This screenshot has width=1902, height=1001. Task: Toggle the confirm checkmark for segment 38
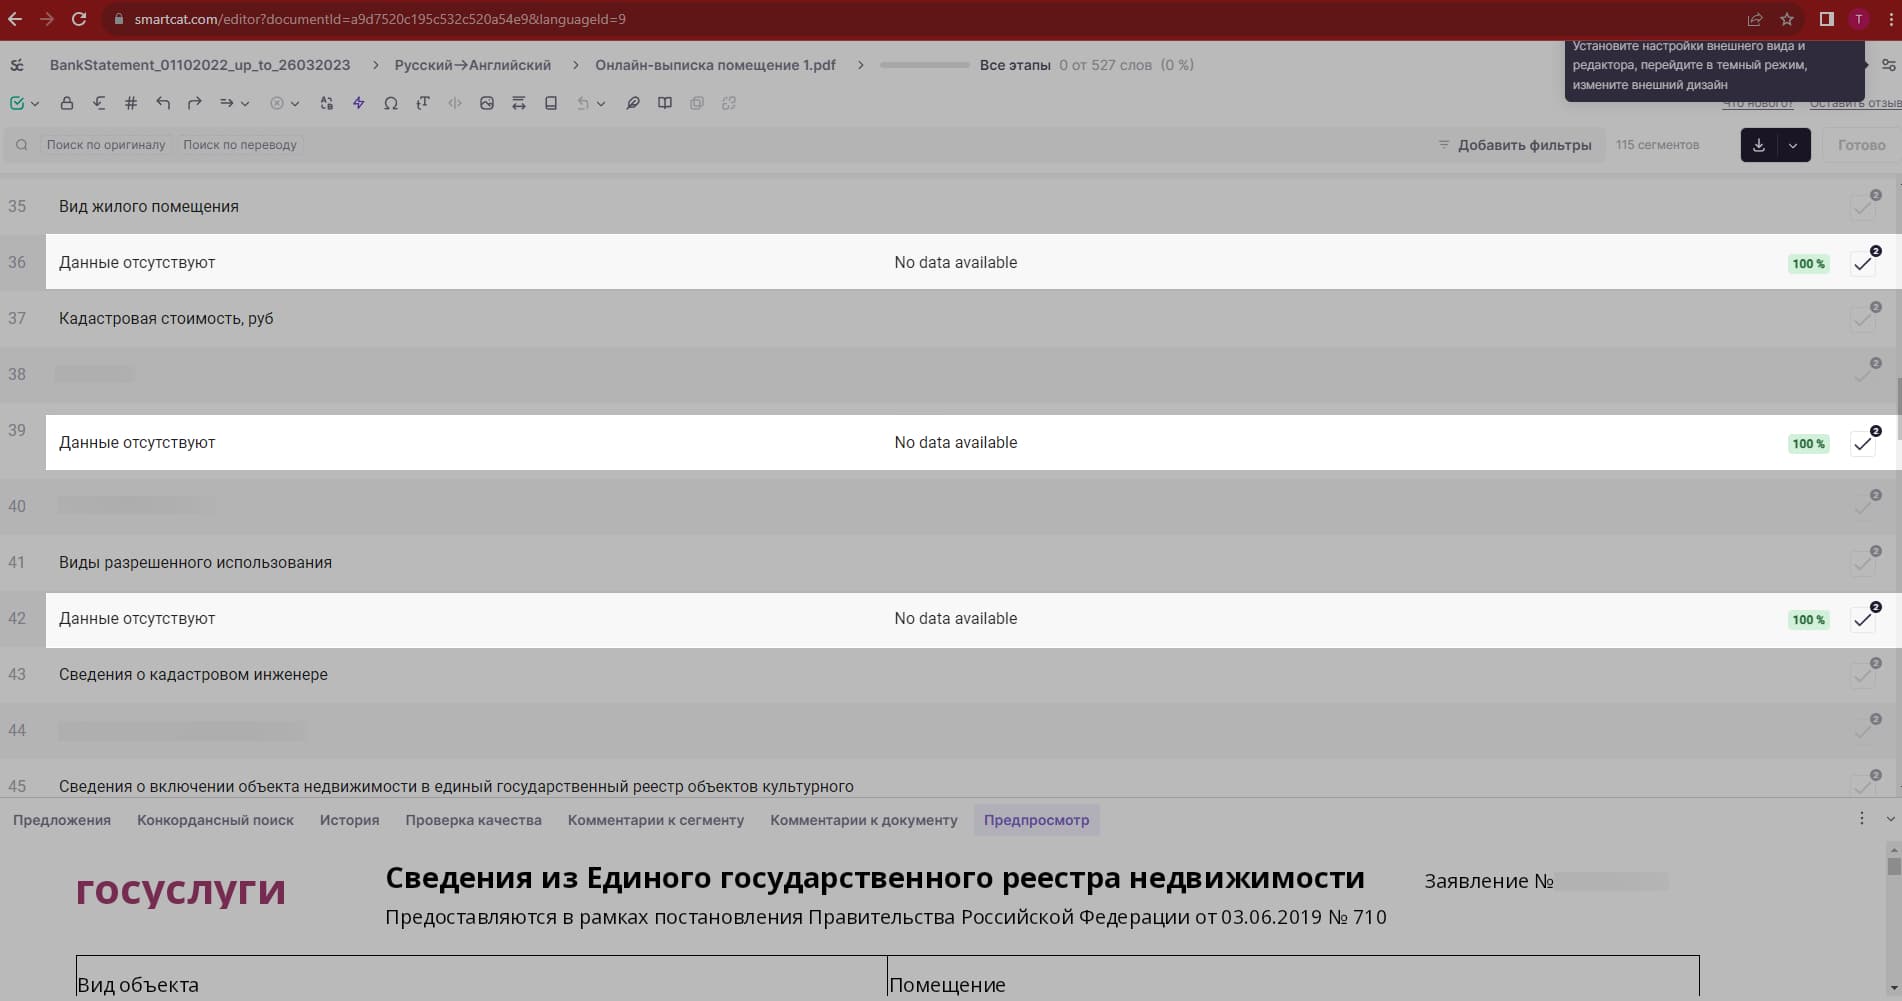1863,375
